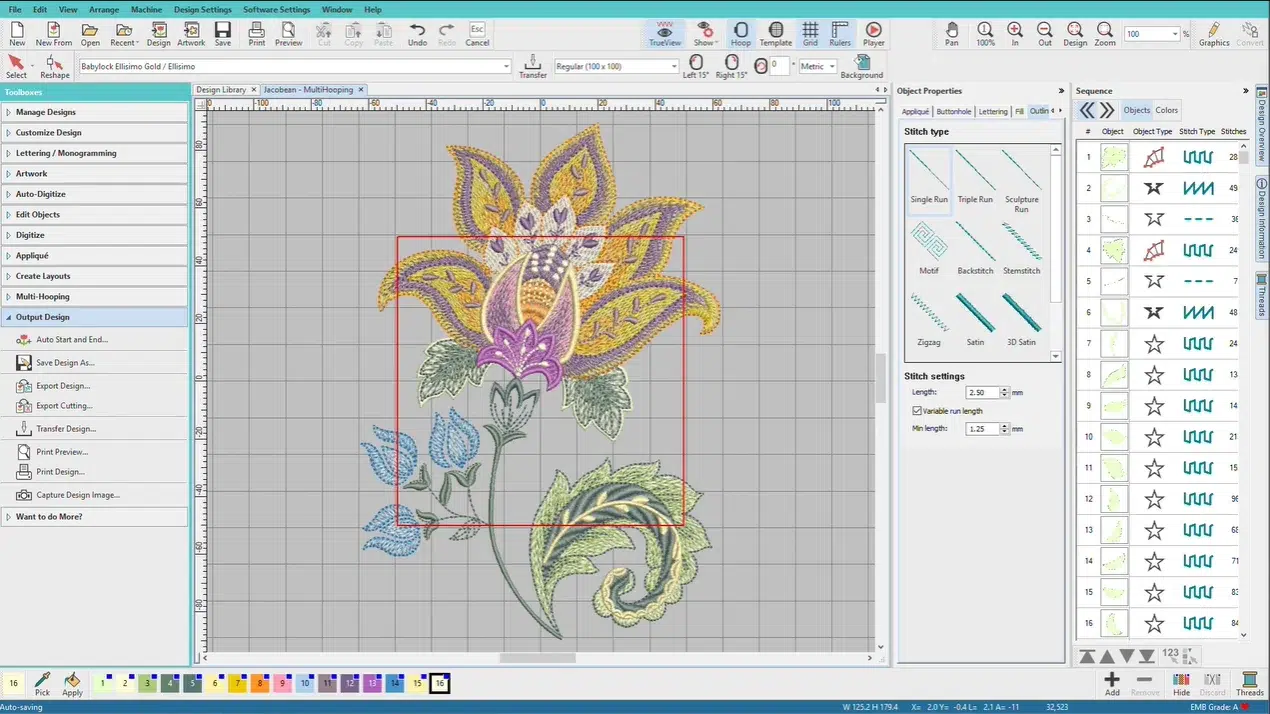Click the Undo icon

[417, 34]
